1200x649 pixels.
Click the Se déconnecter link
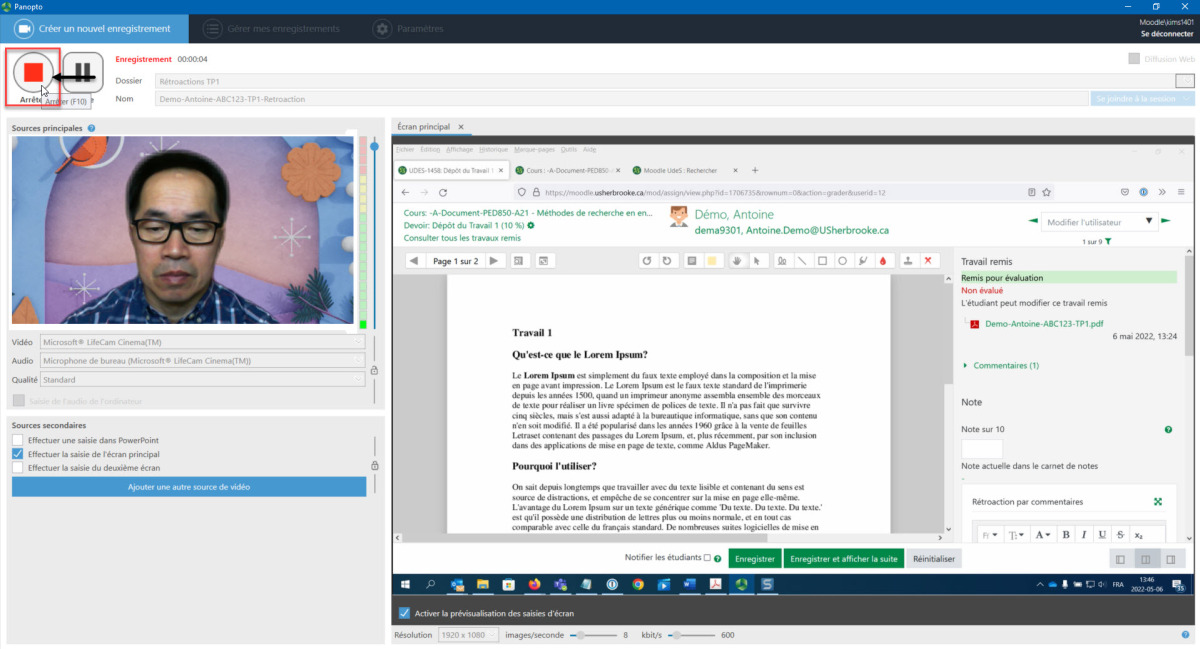point(1167,34)
